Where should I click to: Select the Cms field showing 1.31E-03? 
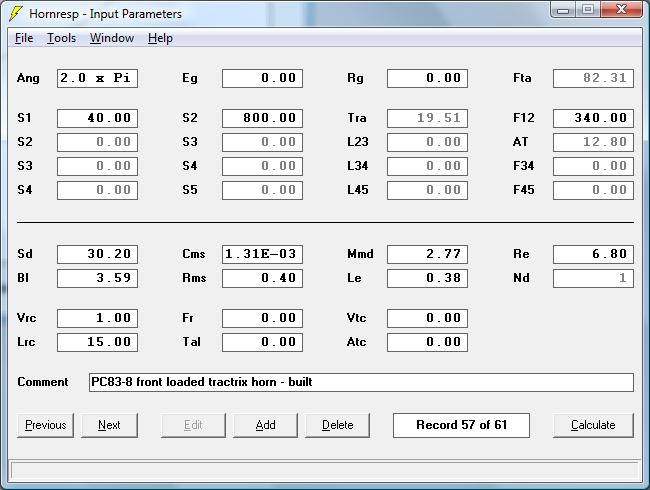pyautogui.click(x=262, y=254)
